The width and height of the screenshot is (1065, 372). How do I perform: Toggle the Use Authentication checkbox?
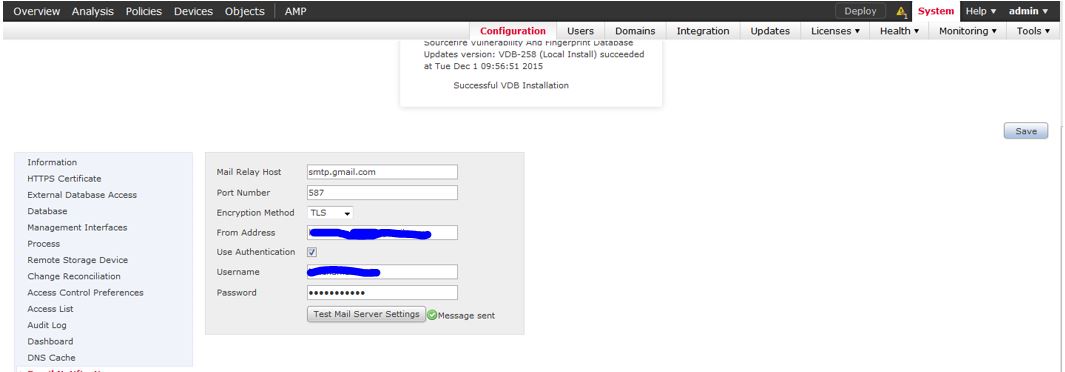click(312, 252)
